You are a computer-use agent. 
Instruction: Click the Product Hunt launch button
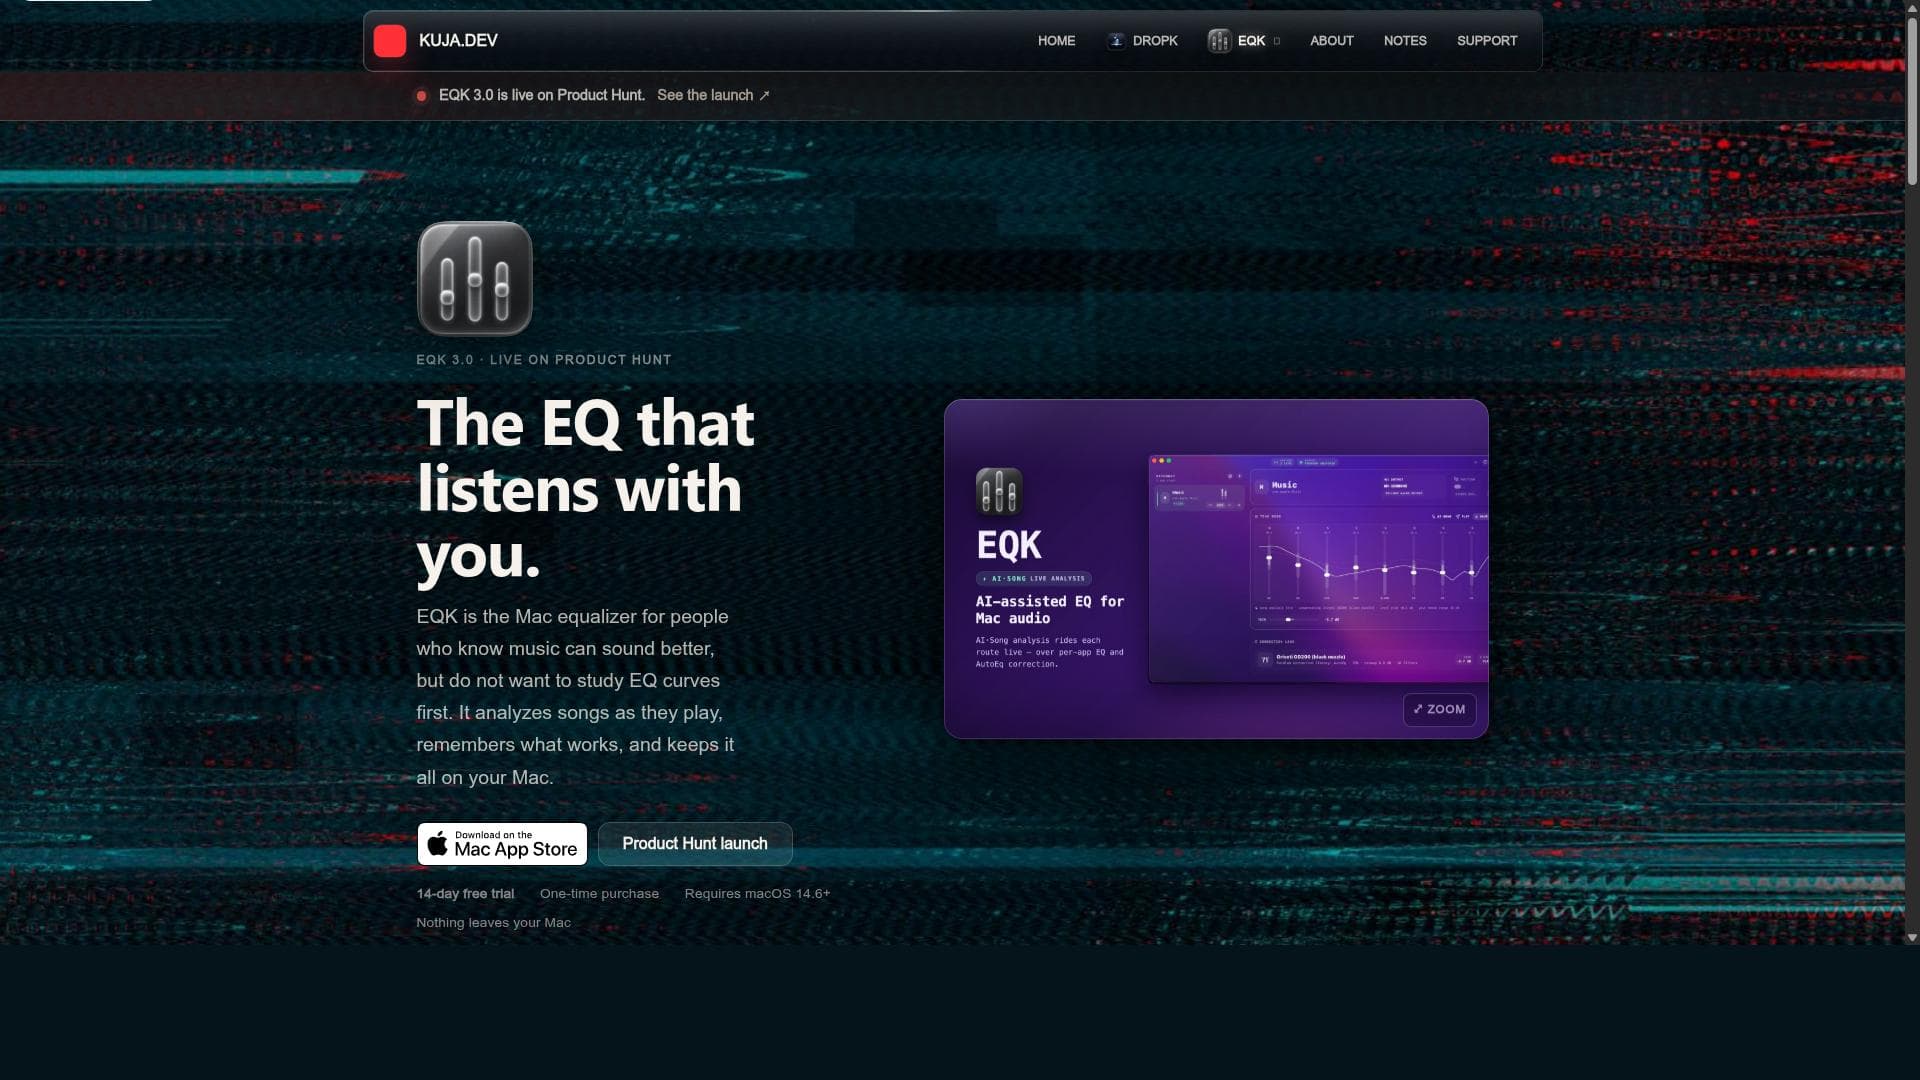pyautogui.click(x=695, y=844)
